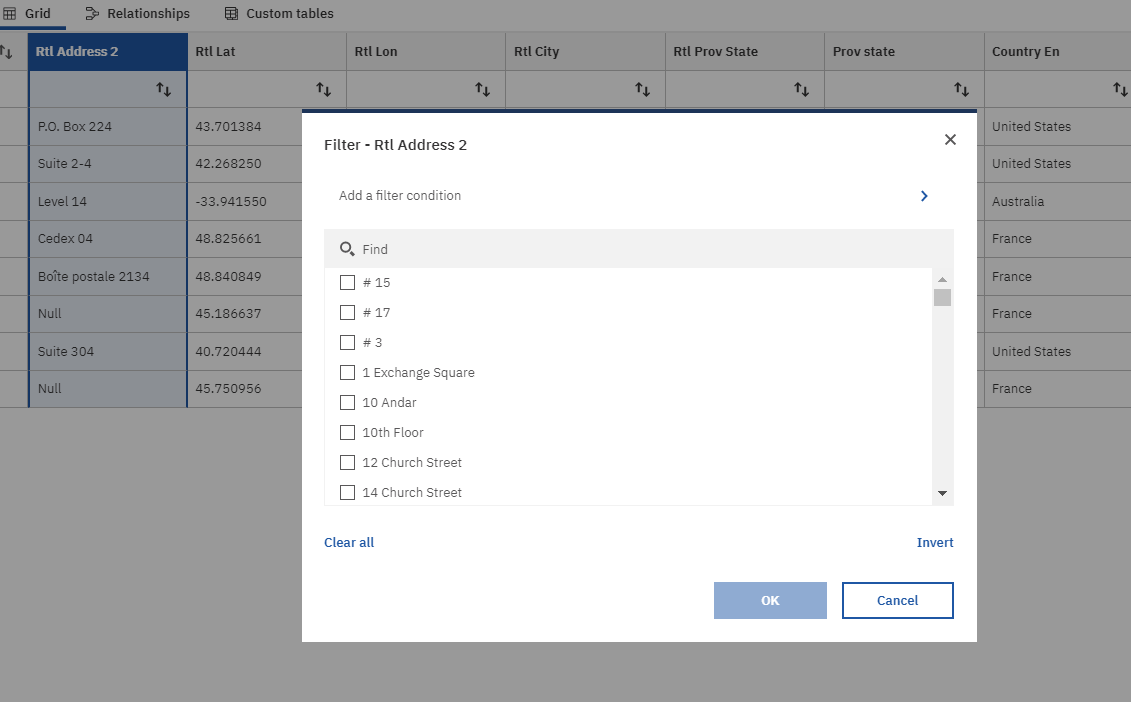Click the 'Cedex 04' cell

click(108, 239)
